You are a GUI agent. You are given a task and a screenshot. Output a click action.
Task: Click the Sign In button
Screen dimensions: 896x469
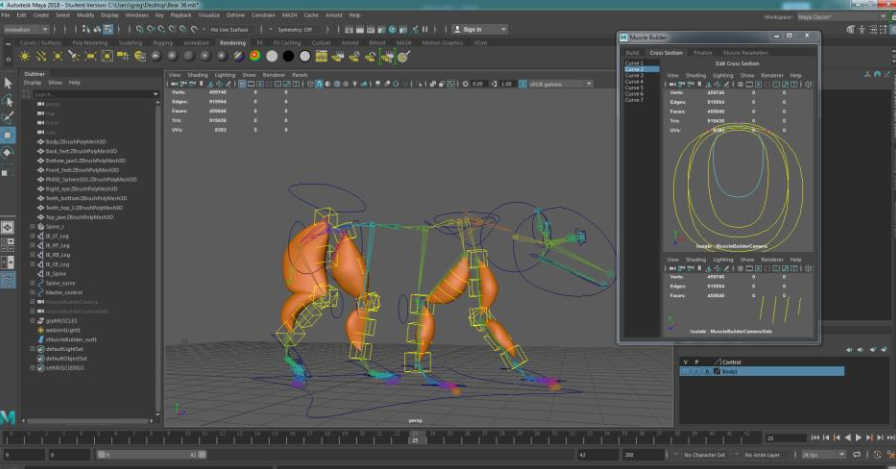point(479,29)
